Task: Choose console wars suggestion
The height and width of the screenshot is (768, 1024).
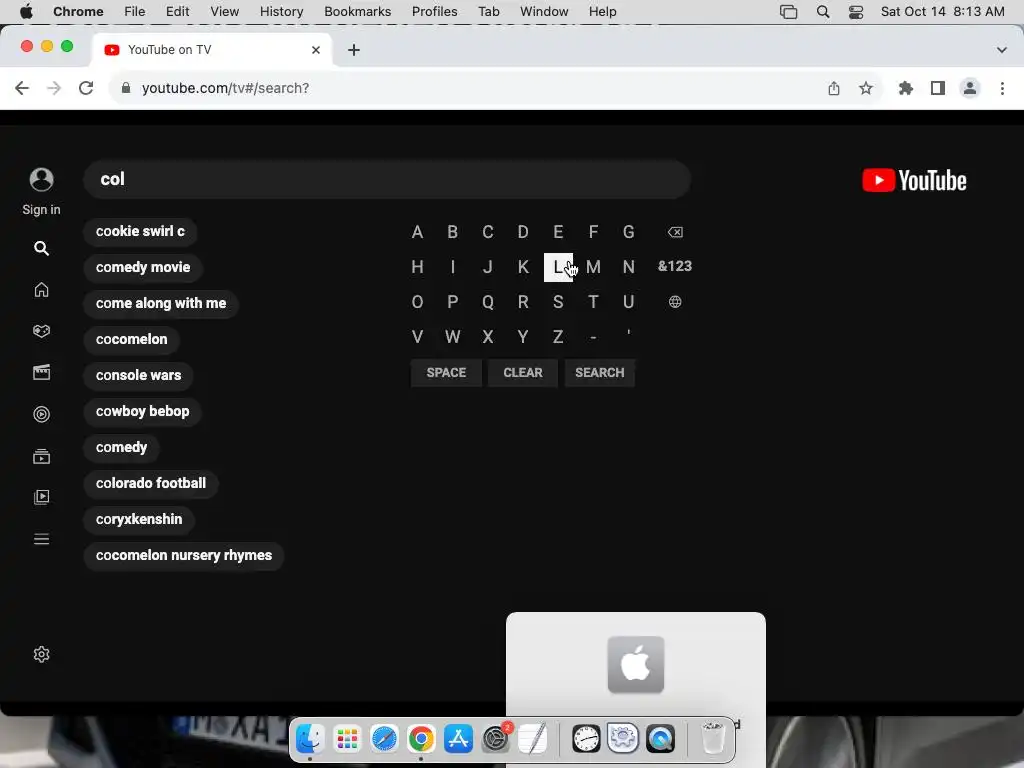Action: [x=138, y=375]
